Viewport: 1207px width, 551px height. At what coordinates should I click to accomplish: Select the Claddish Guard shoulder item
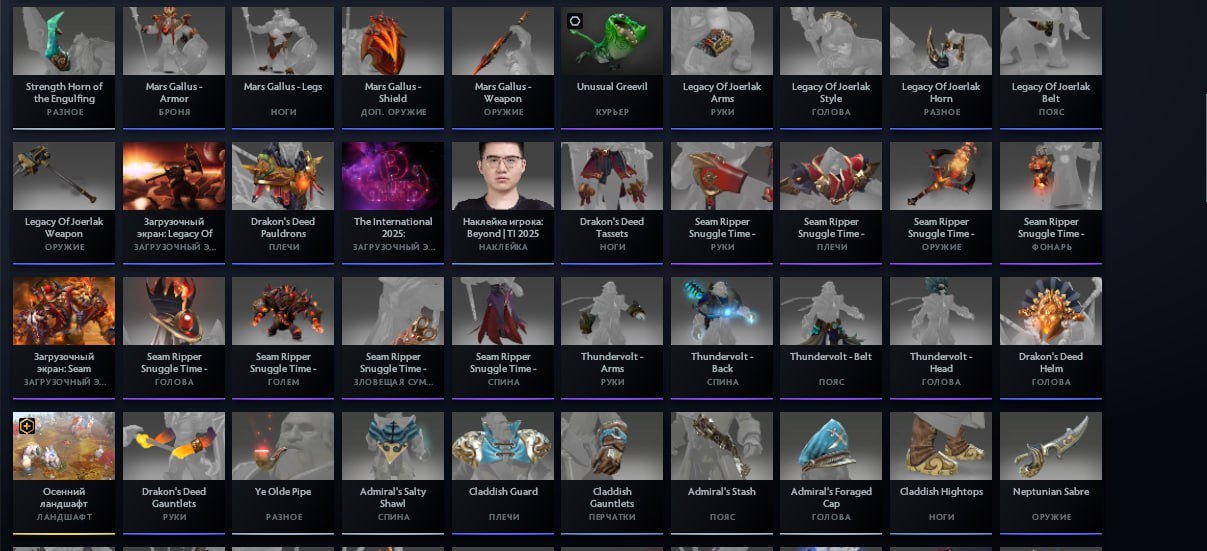coord(502,472)
